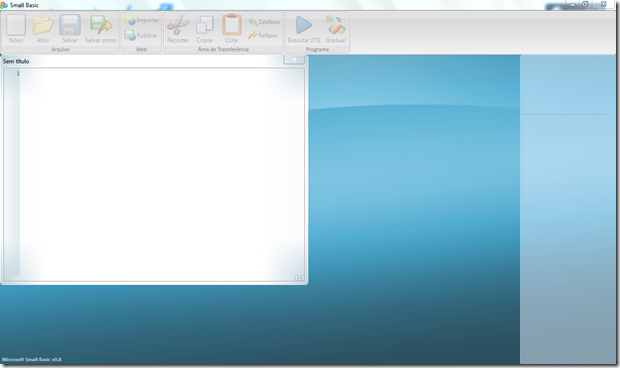Cut selection with Recortar
Screen dimensions: 620x368
[178, 29]
